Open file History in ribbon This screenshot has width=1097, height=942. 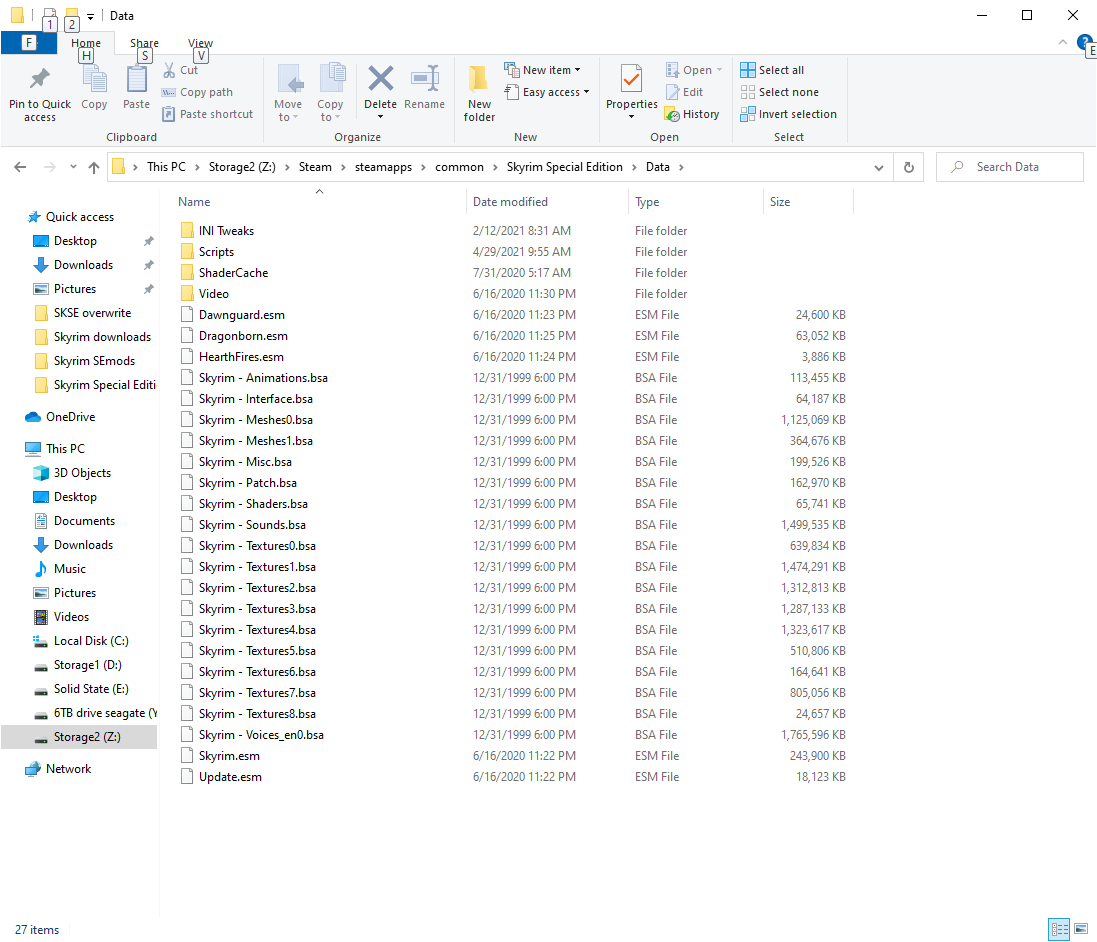pyautogui.click(x=692, y=114)
